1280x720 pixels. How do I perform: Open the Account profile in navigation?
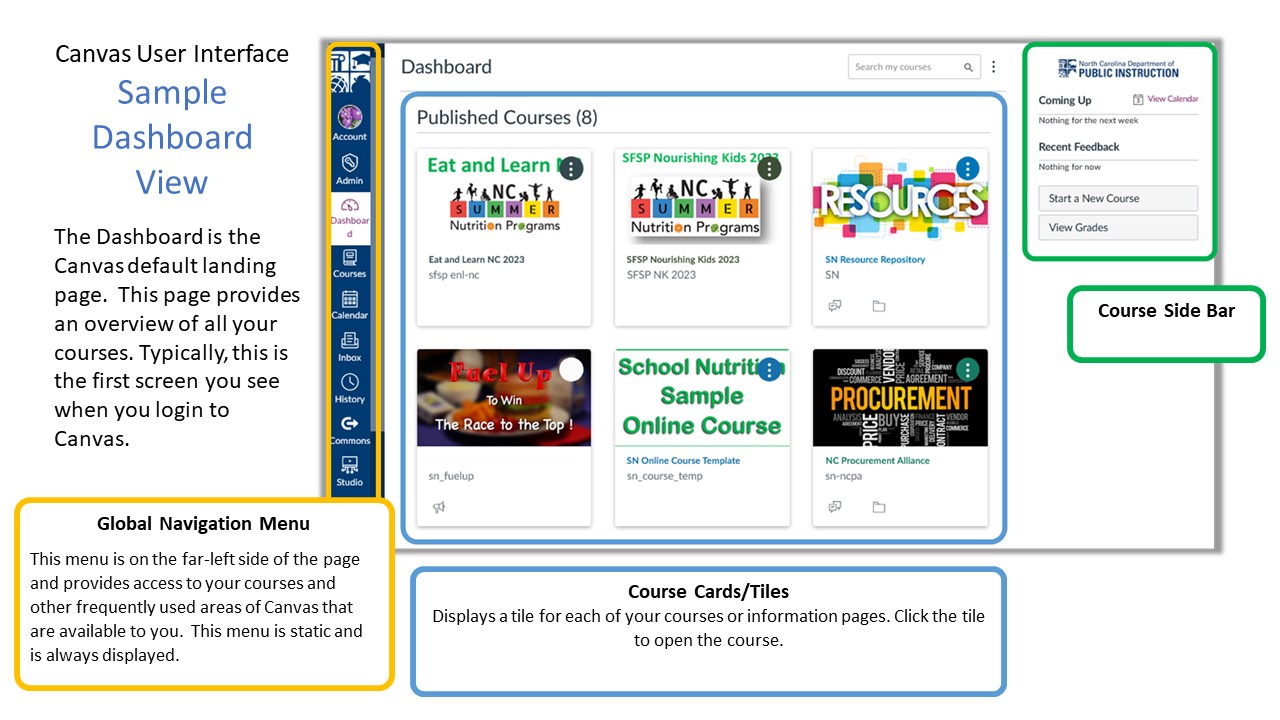[350, 123]
